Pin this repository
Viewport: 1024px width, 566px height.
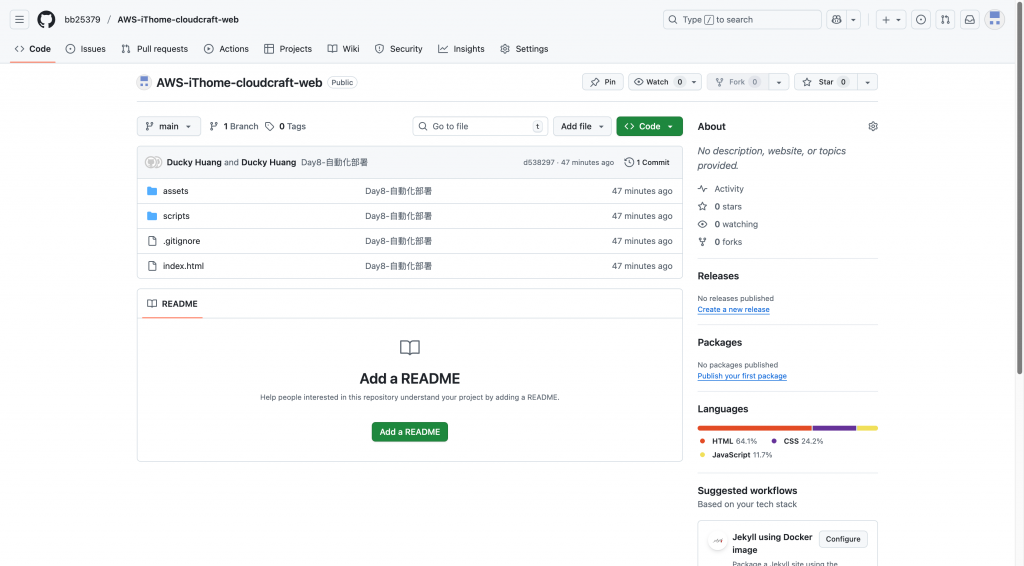coord(603,82)
